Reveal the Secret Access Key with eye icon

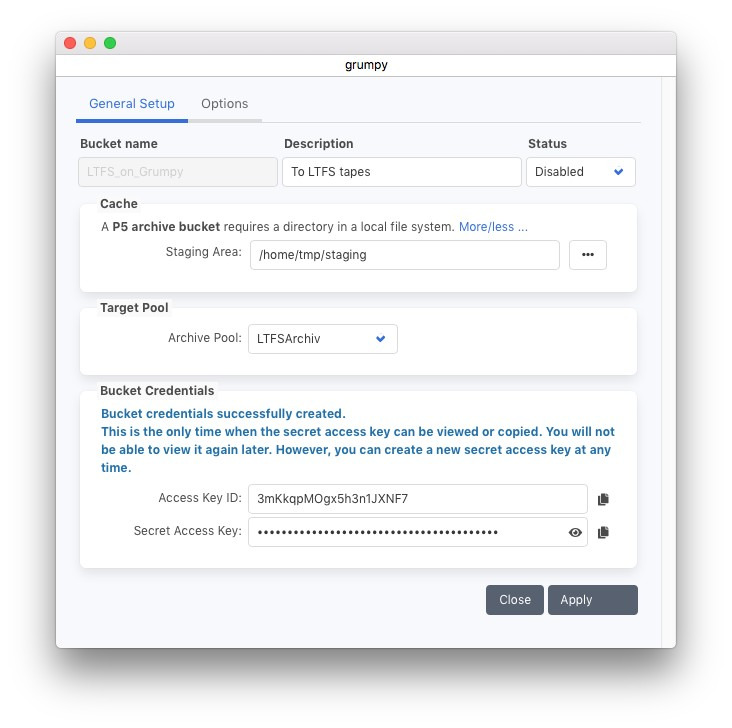575,533
